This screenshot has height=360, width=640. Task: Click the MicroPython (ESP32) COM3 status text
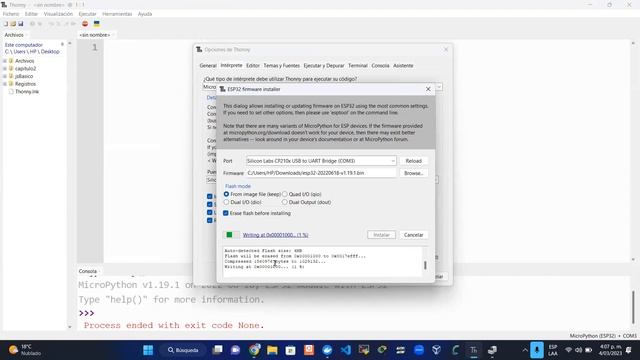[603, 336]
